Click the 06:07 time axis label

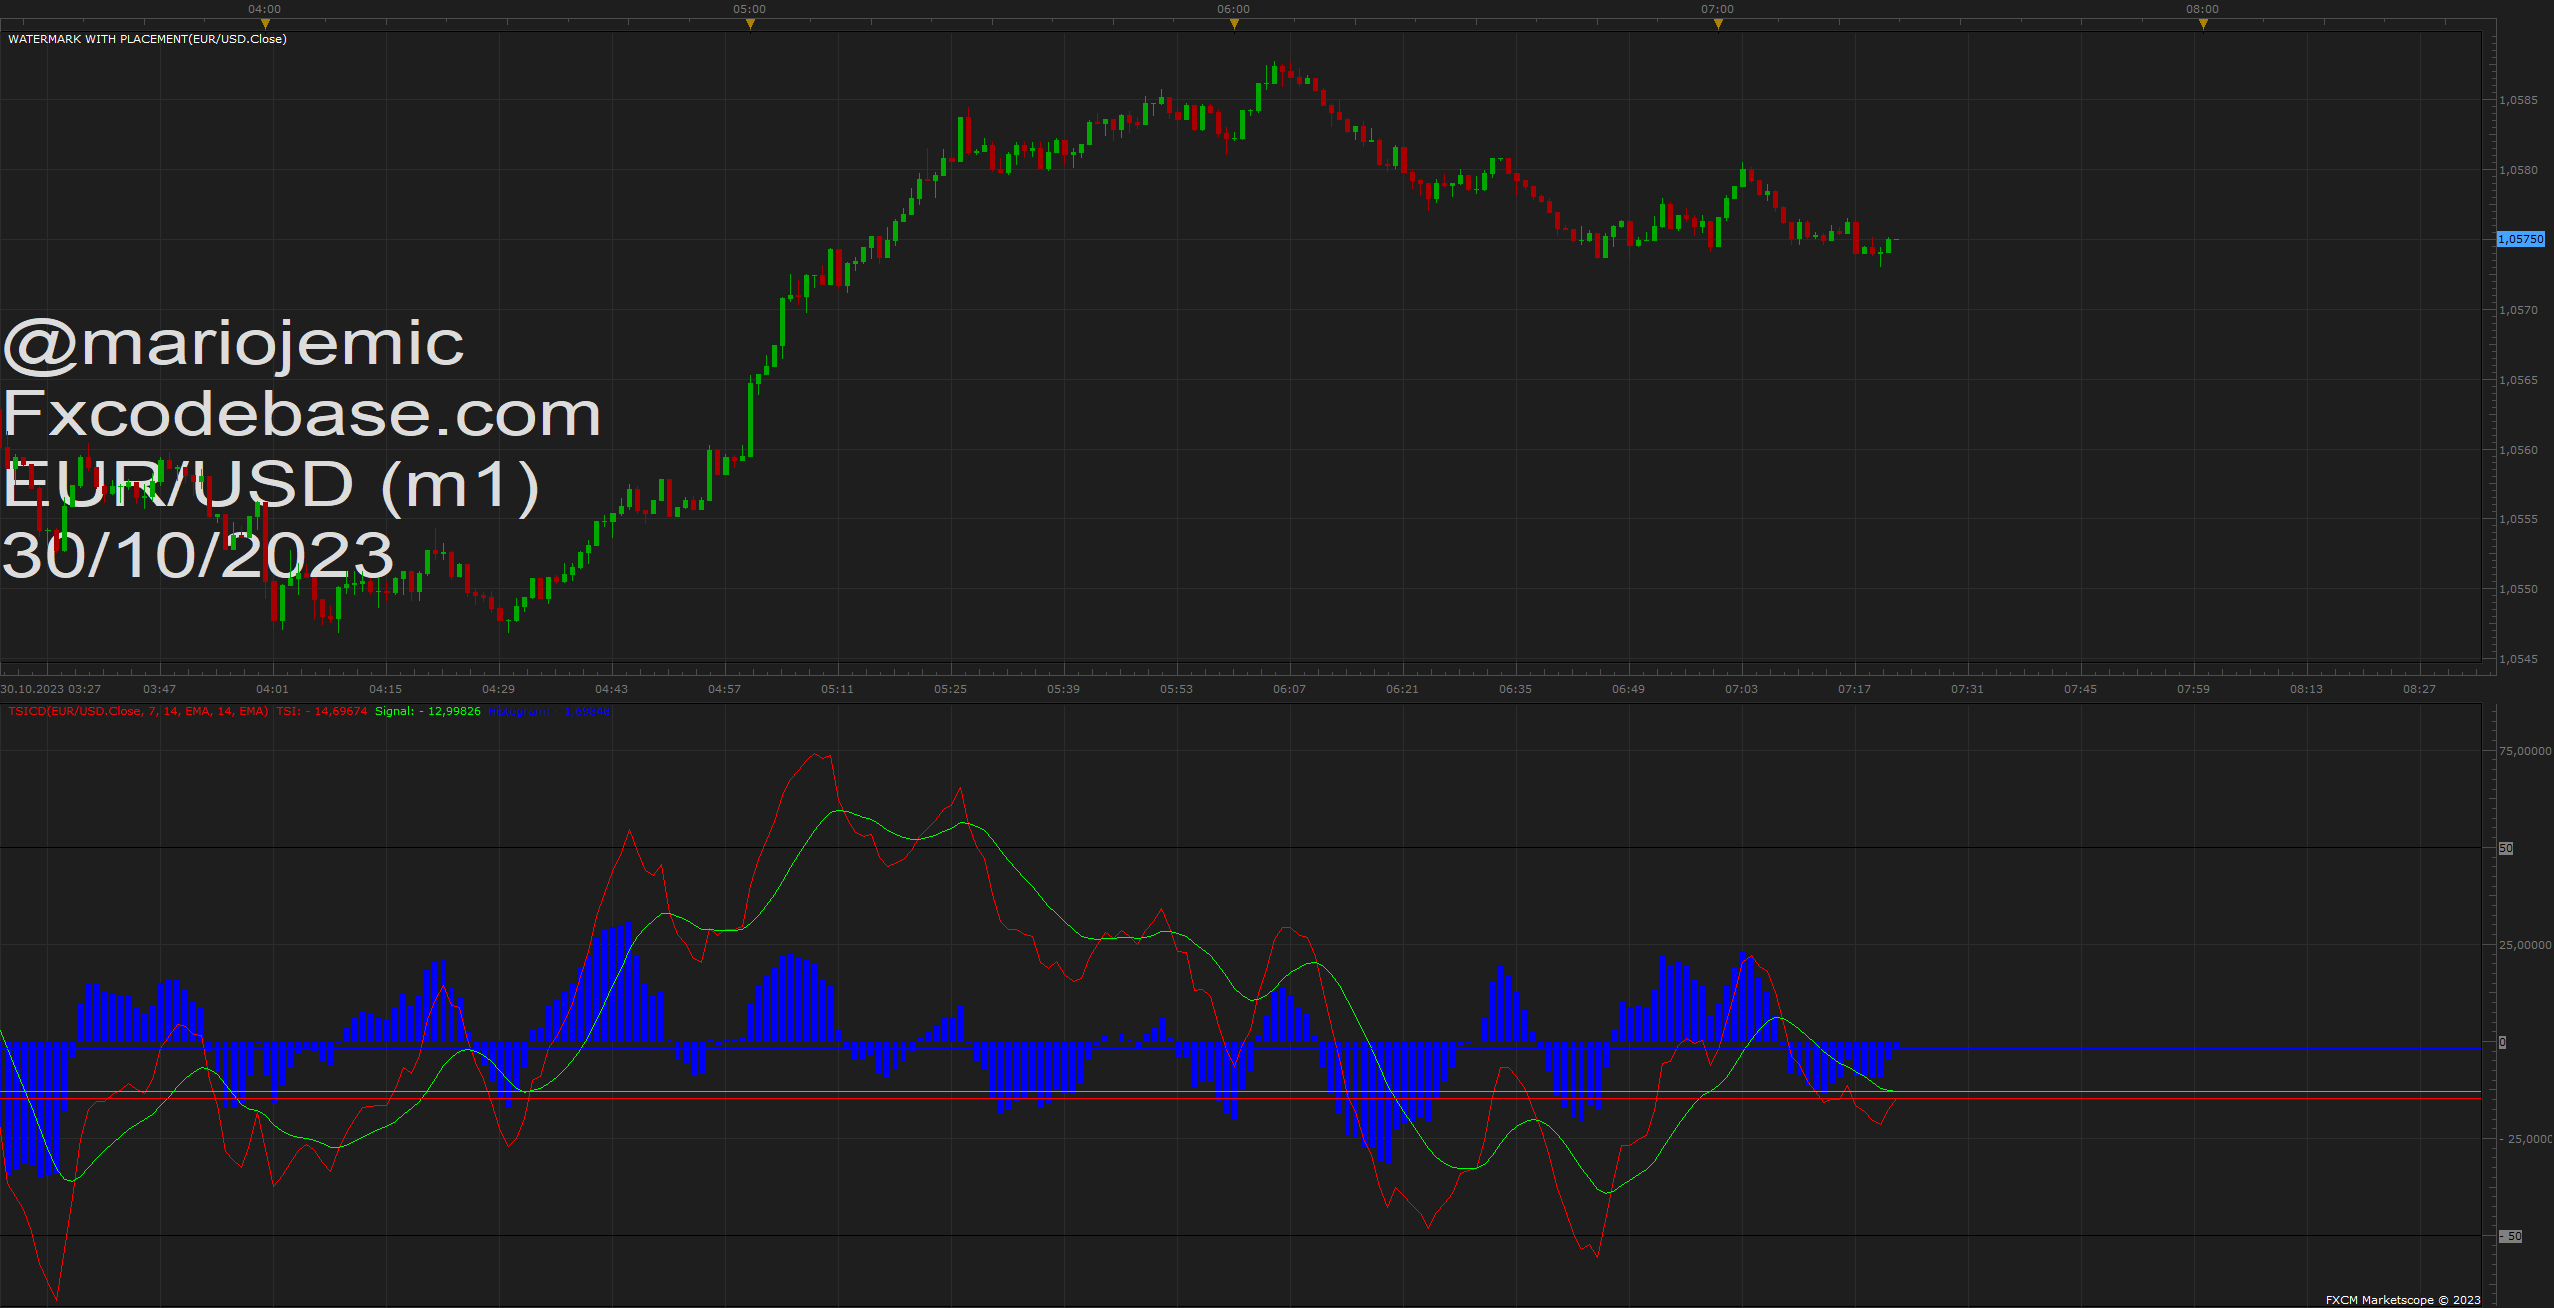click(x=1289, y=689)
